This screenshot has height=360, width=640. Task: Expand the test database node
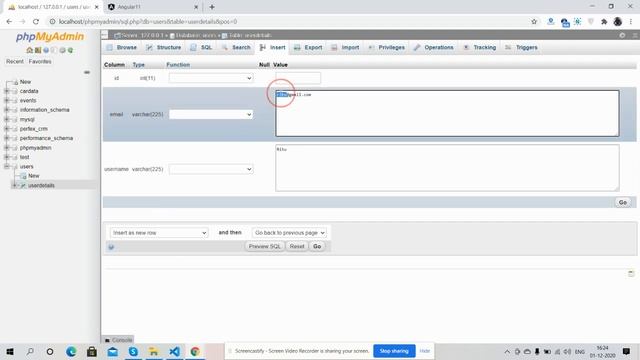(x=7, y=157)
